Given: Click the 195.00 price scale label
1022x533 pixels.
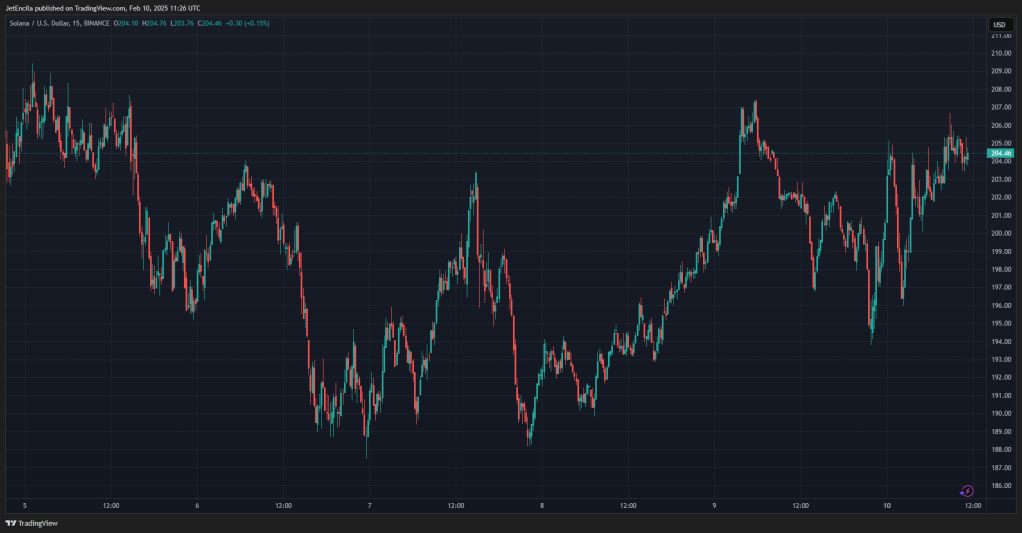Looking at the screenshot, I should (x=1001, y=323).
